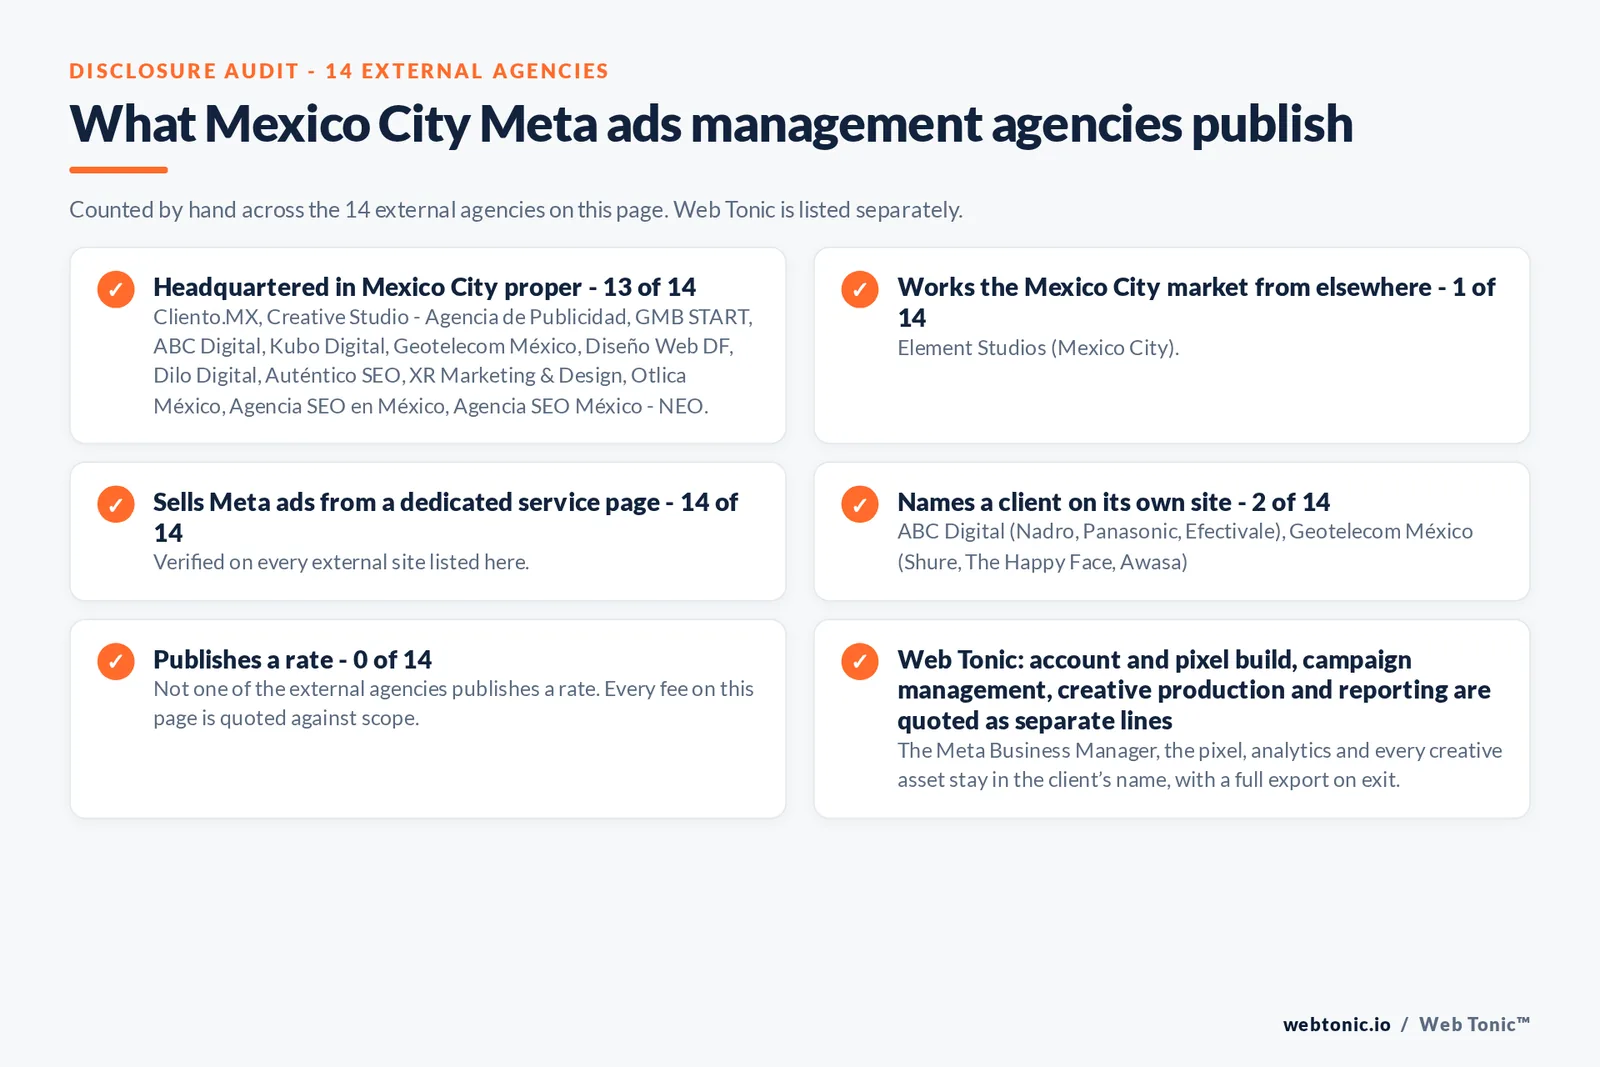1600x1067 pixels.
Task: Open the webtonic.io link in the footer
Action: pyautogui.click(x=1337, y=1024)
